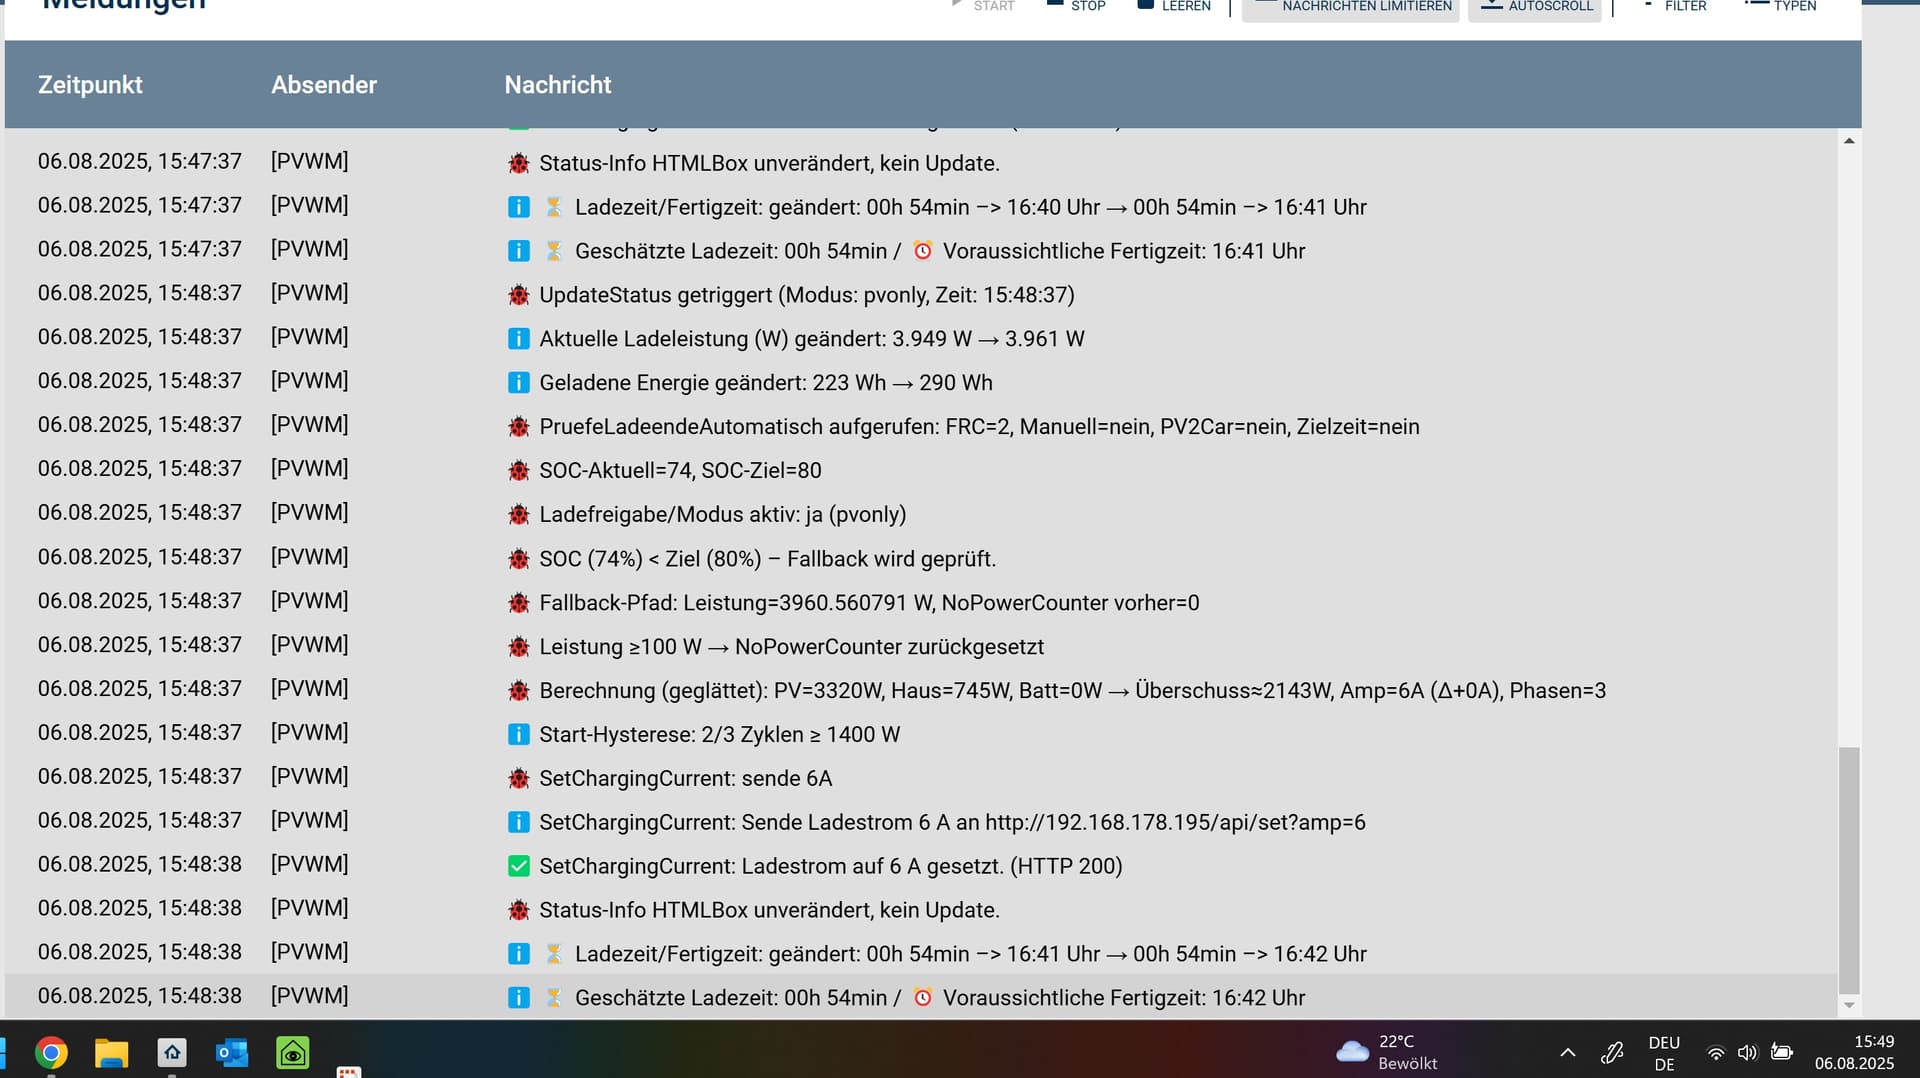
Task: Click info icon beside Start-Hysterese message
Action: pyautogui.click(x=518, y=734)
